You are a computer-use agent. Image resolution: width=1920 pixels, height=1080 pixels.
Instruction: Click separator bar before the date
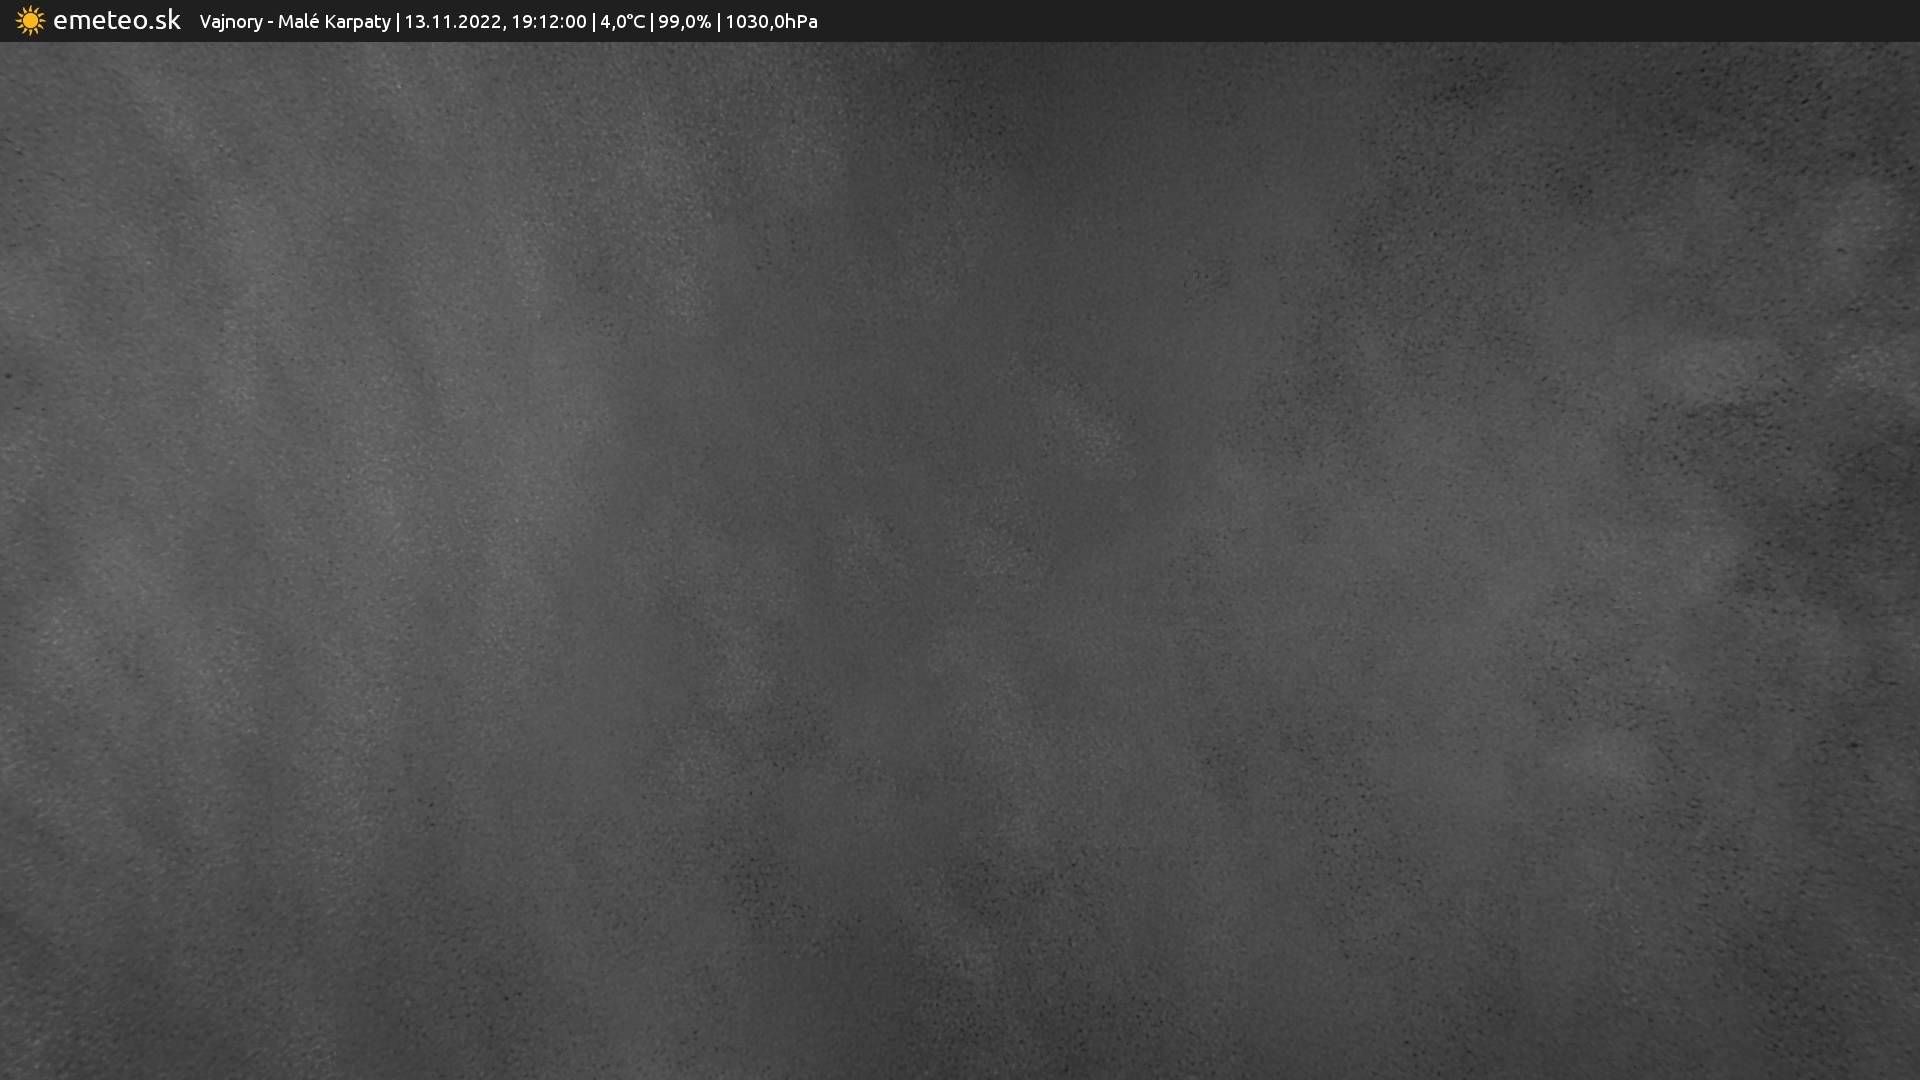click(x=398, y=22)
